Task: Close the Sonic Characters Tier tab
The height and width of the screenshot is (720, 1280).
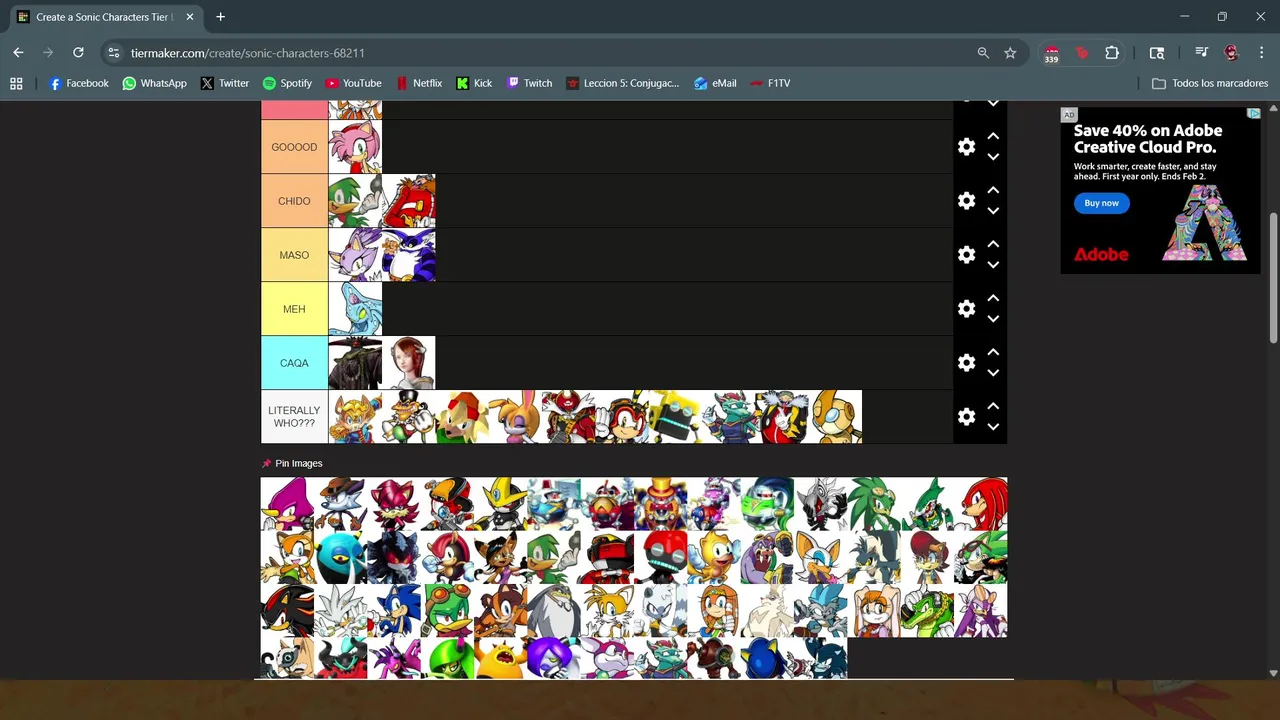Action: [x=190, y=17]
